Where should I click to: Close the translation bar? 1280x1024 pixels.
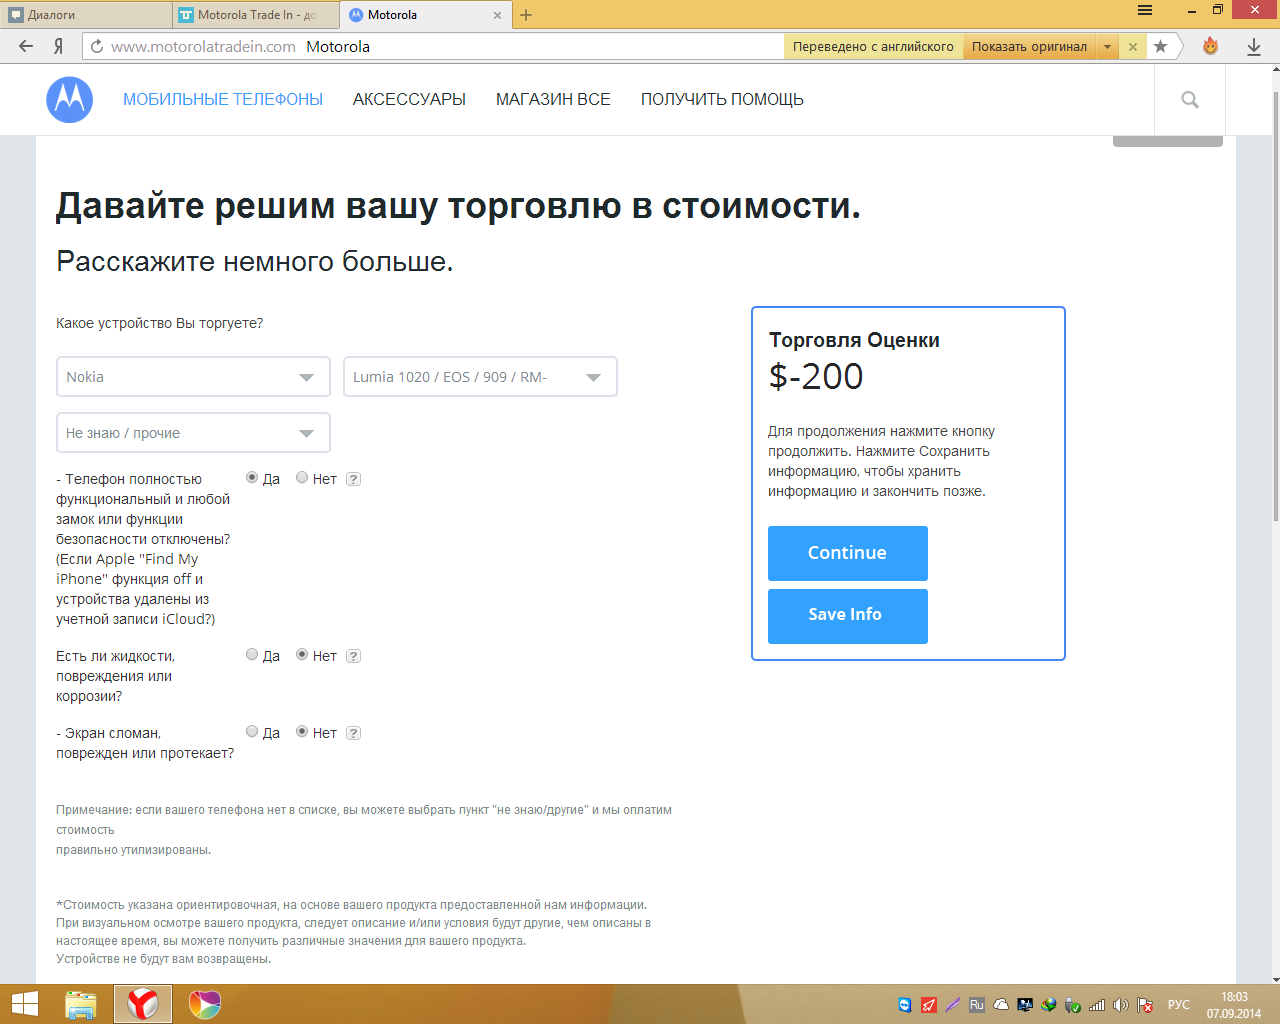coord(1132,46)
